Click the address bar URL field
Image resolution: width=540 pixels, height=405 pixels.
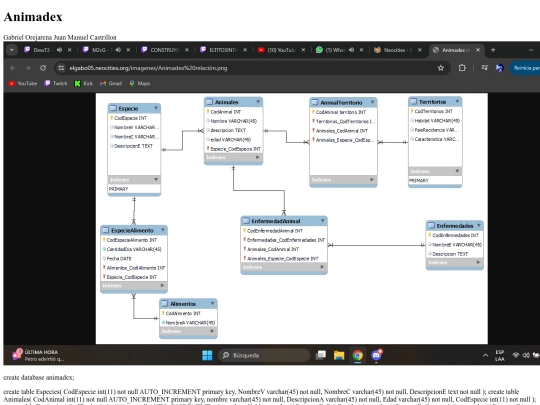pyautogui.click(x=251, y=68)
